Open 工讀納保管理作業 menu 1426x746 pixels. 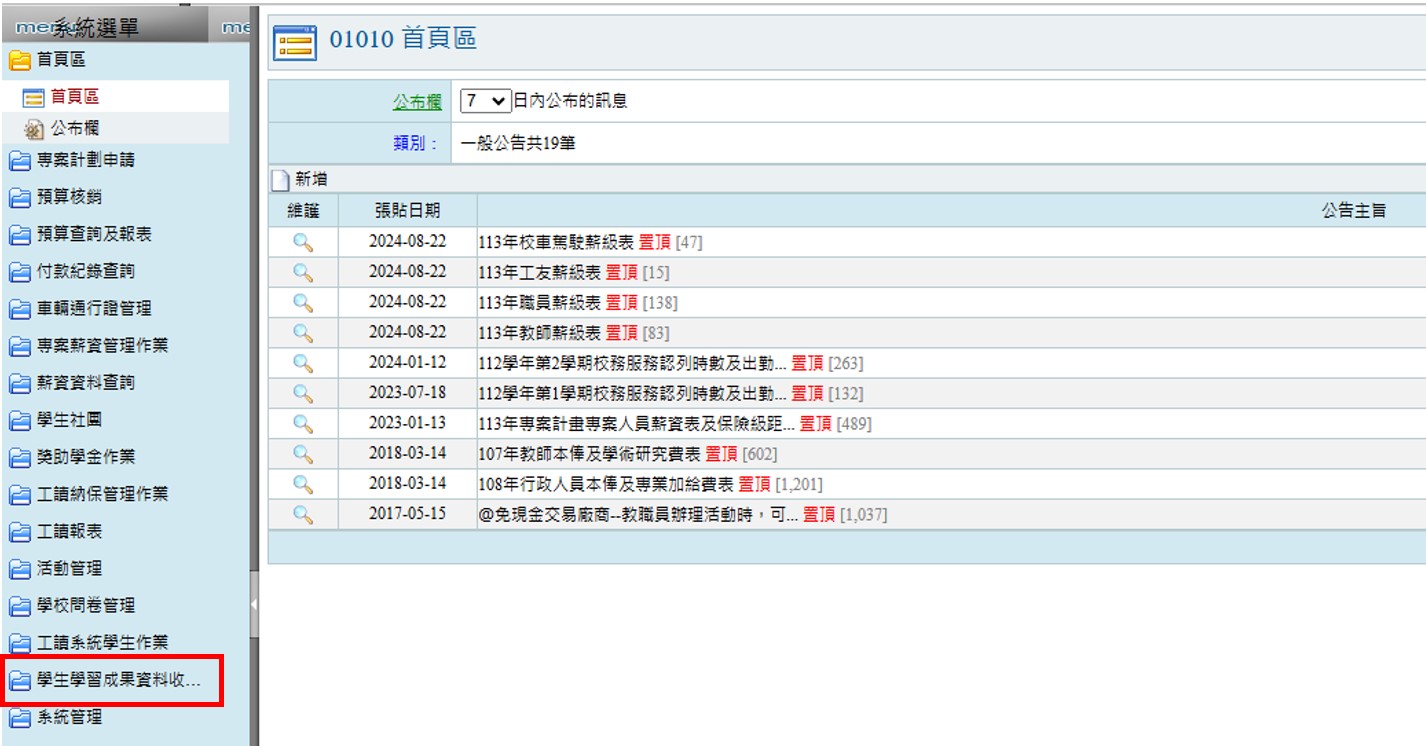102,494
